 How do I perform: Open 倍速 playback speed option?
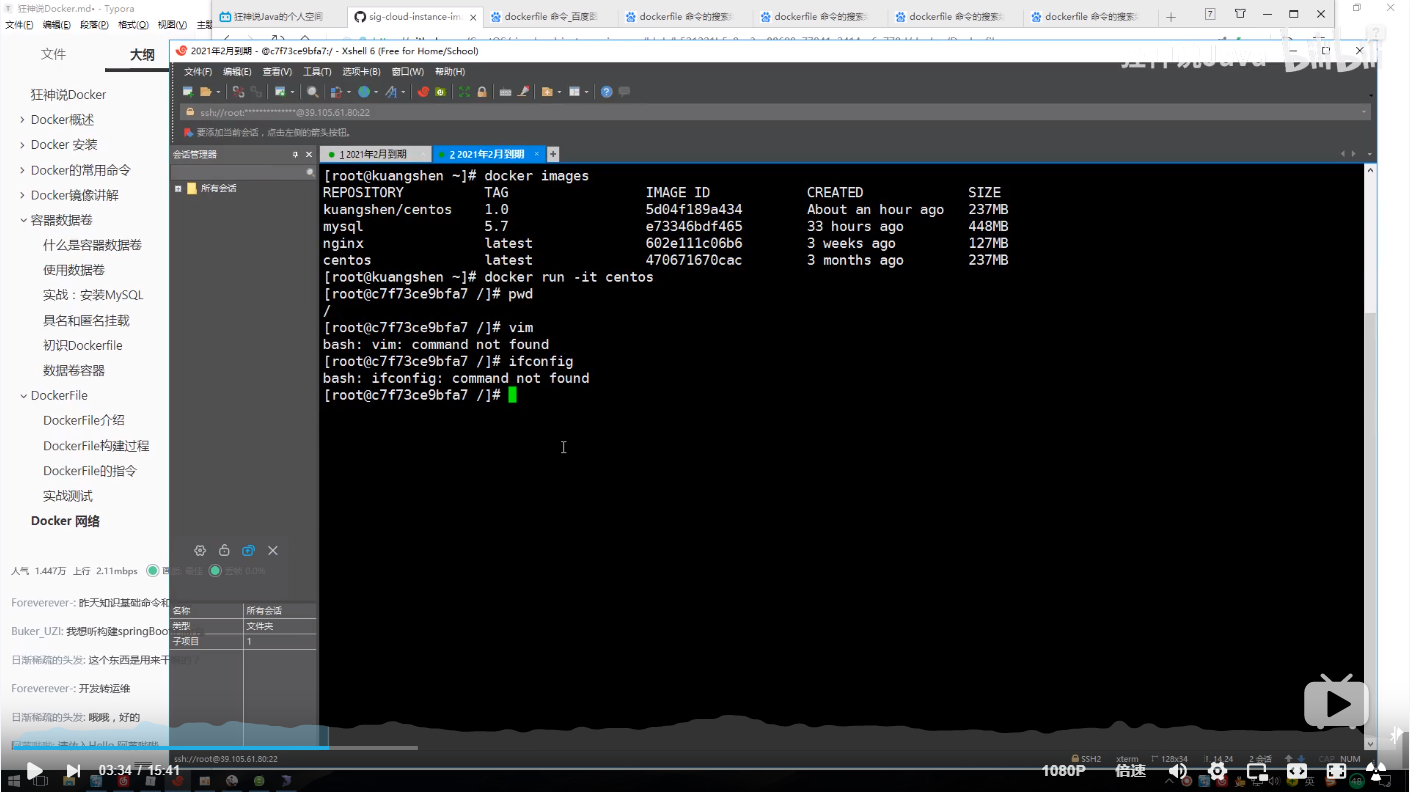[1130, 771]
